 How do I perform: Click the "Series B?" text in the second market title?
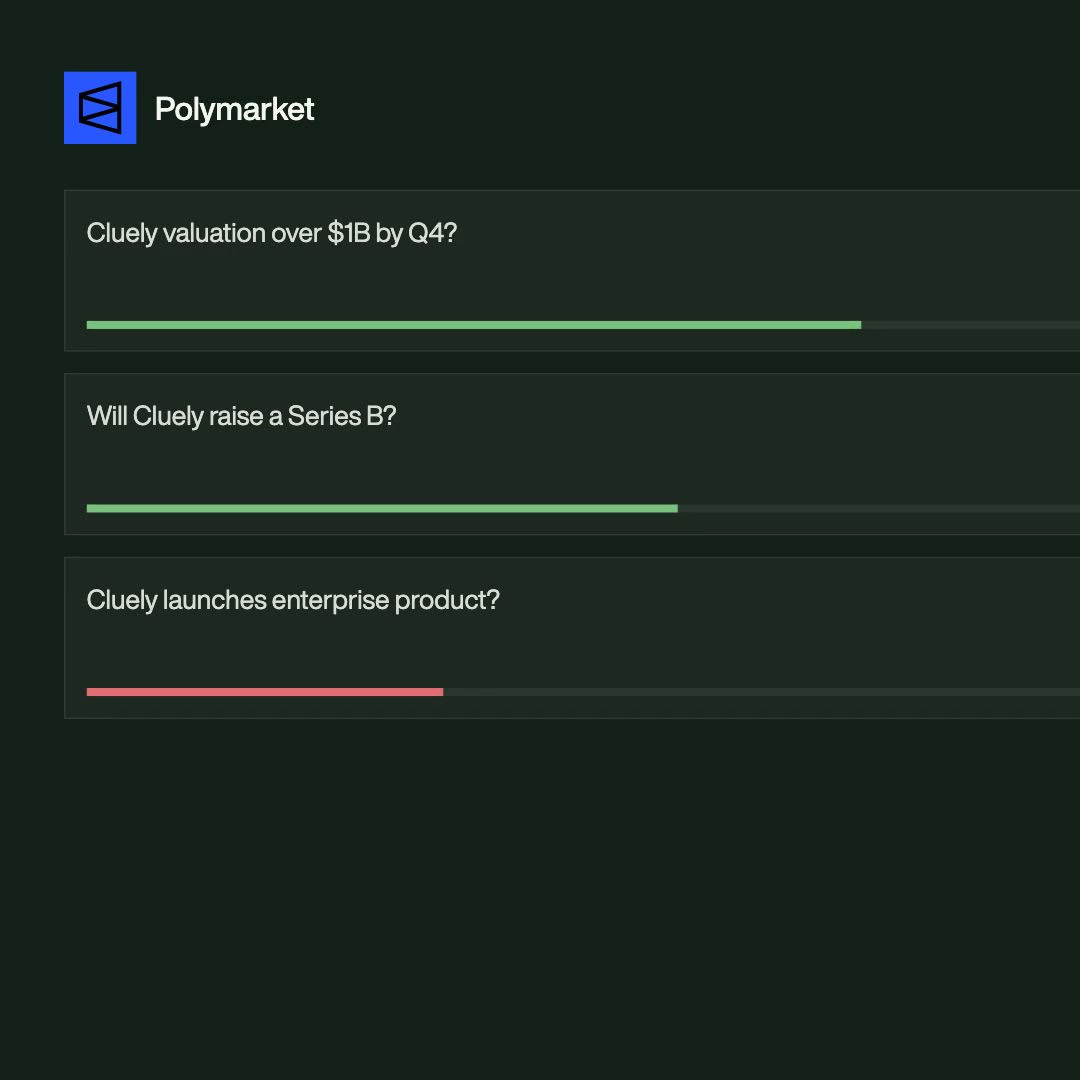click(x=342, y=416)
